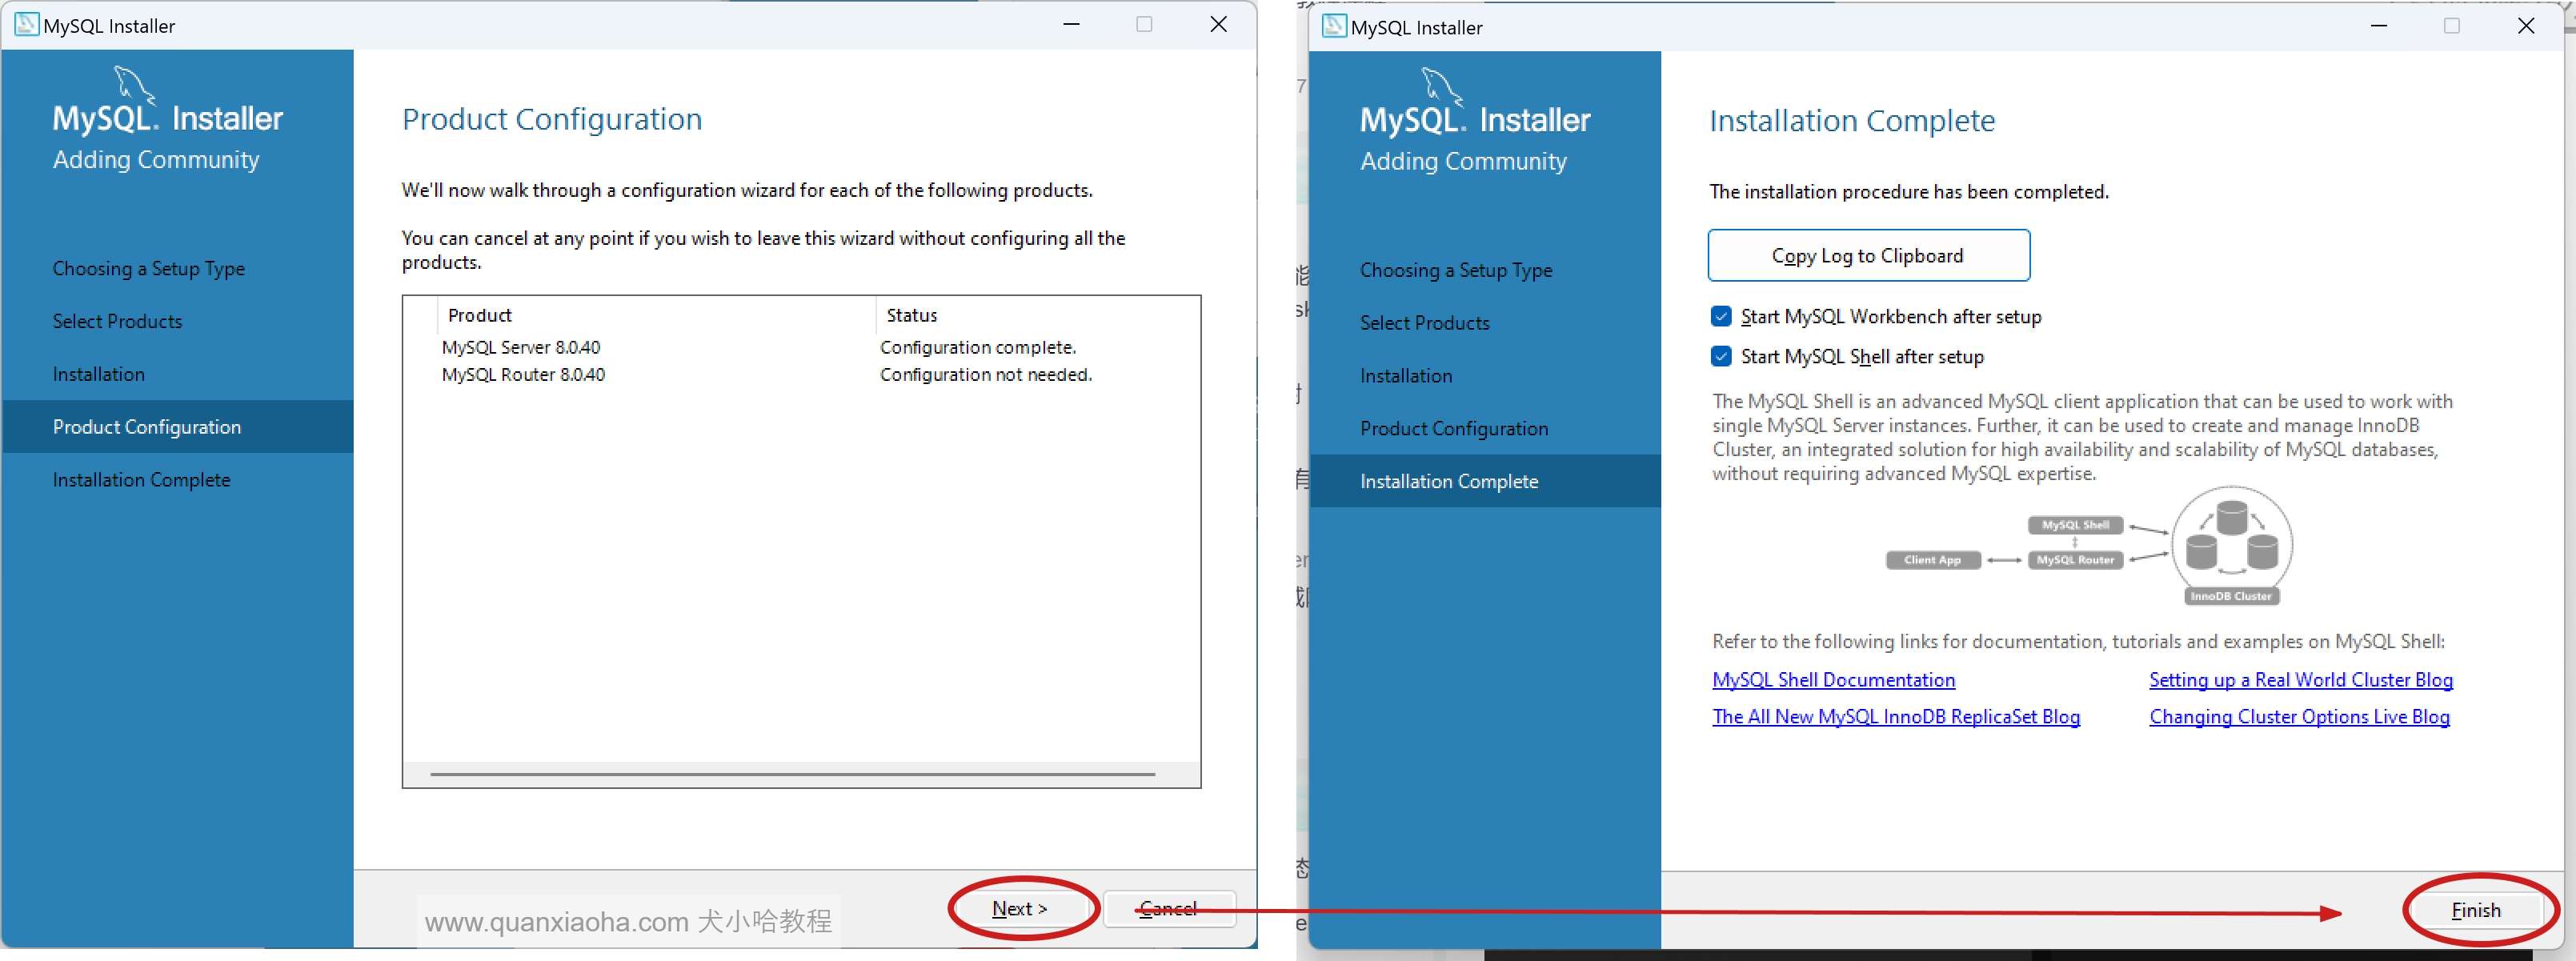
Task: Select Installation step in right window sidebar
Action: coord(1405,376)
